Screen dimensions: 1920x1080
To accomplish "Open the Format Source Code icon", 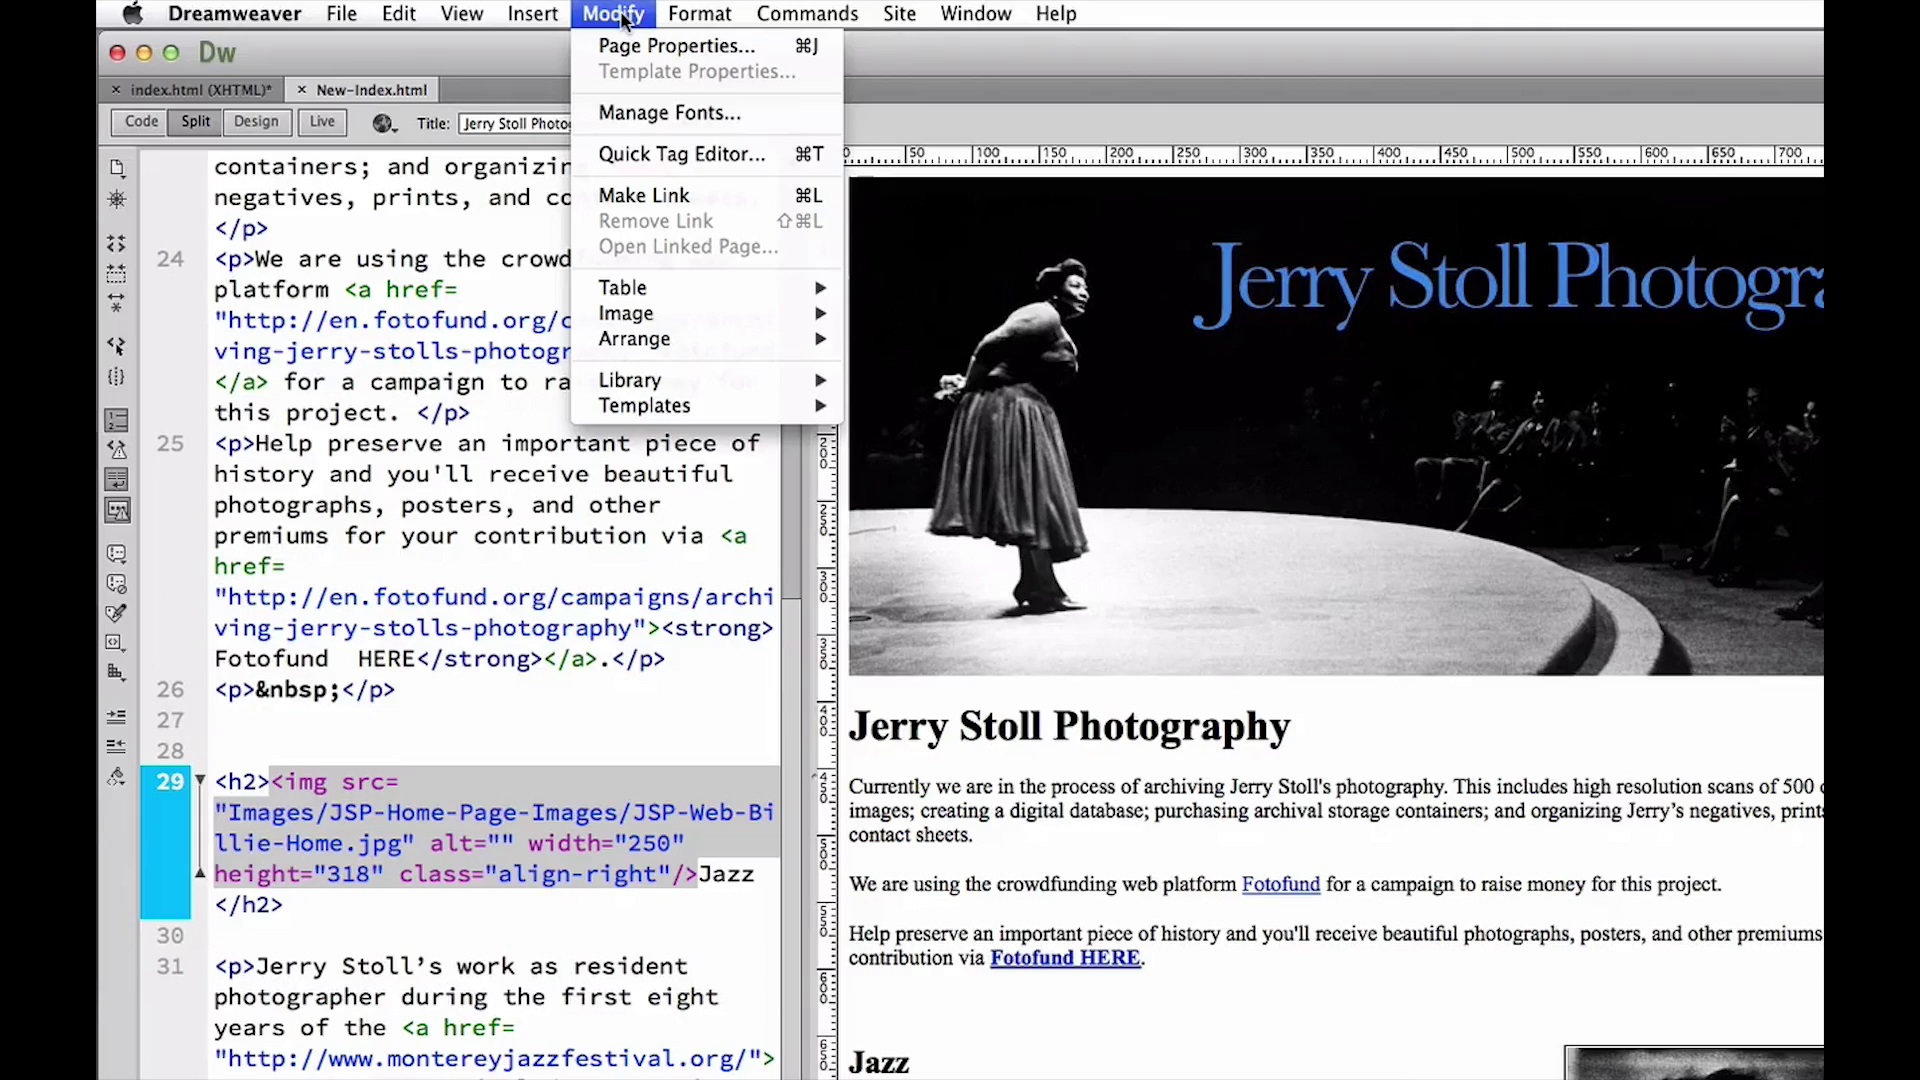I will [x=117, y=777].
